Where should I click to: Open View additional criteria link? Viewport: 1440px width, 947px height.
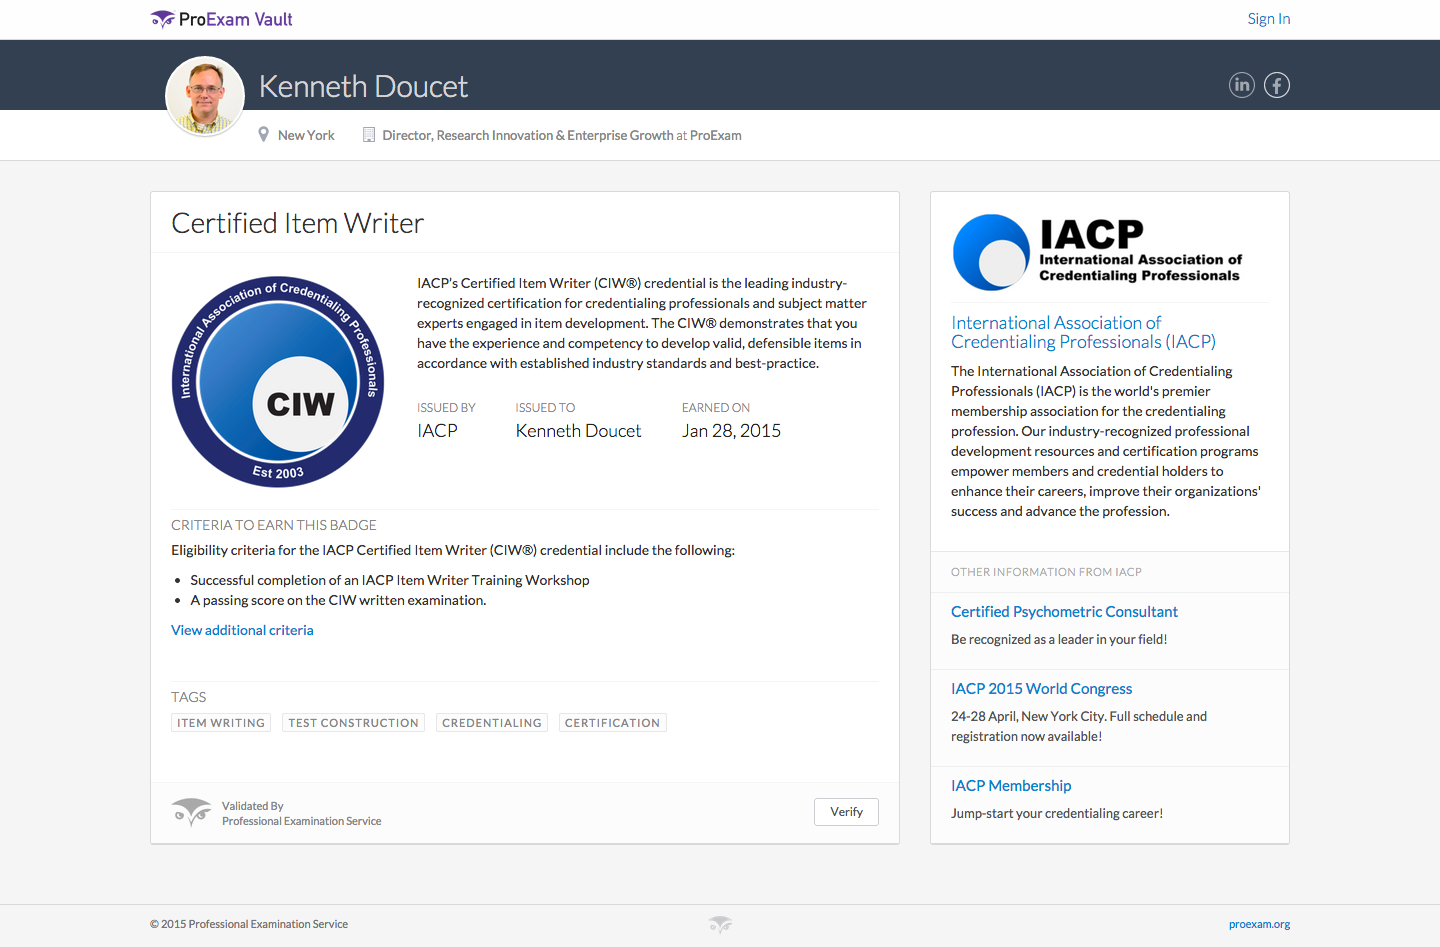coord(242,630)
